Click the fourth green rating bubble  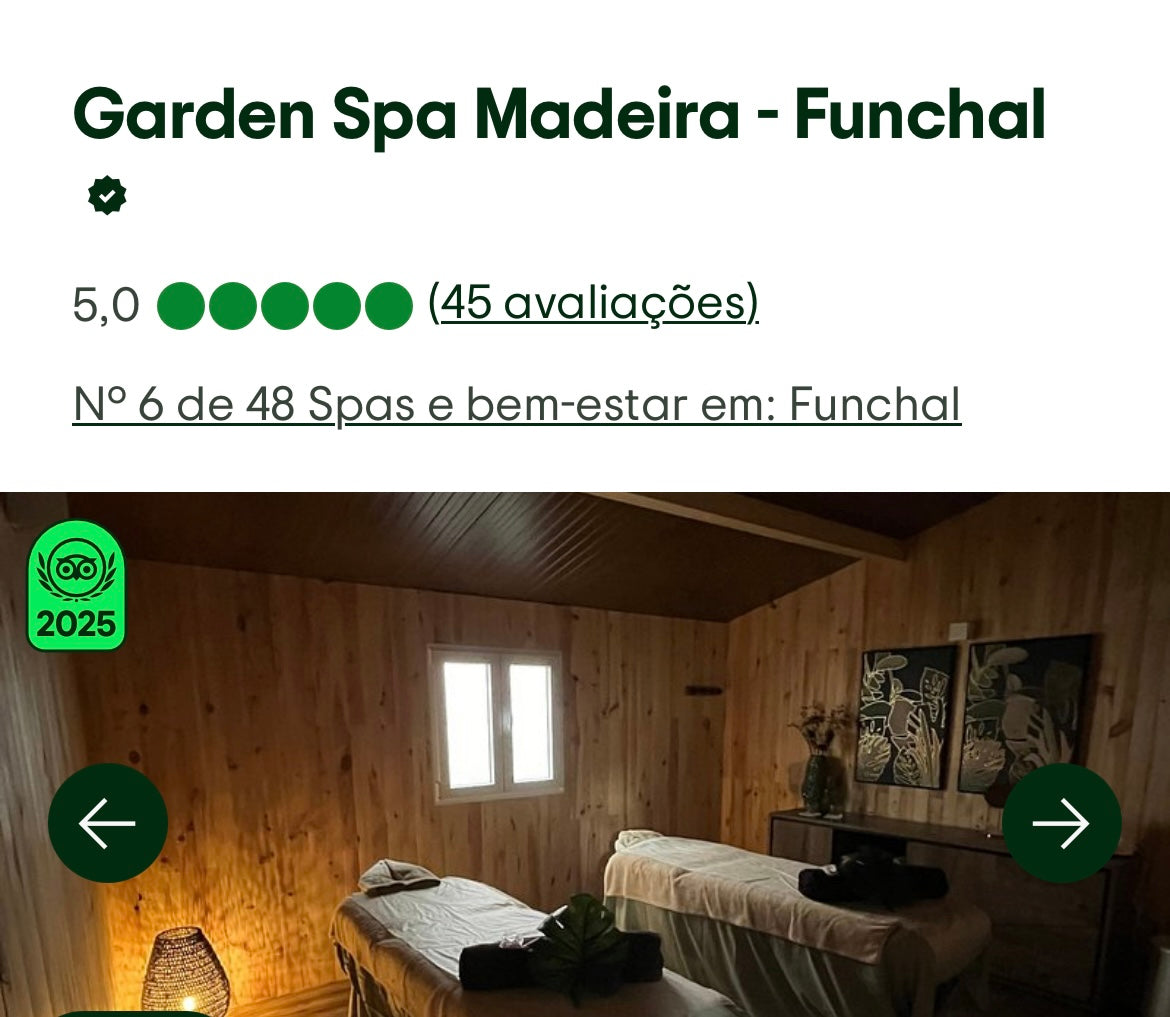coord(337,305)
